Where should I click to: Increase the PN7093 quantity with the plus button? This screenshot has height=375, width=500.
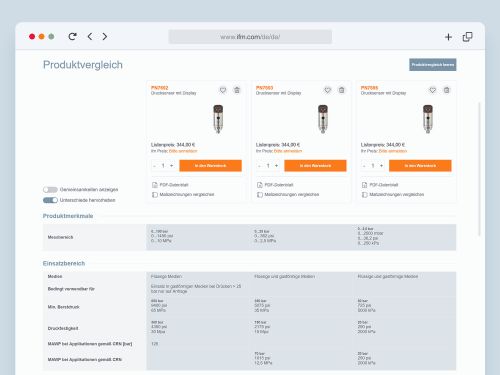click(276, 166)
